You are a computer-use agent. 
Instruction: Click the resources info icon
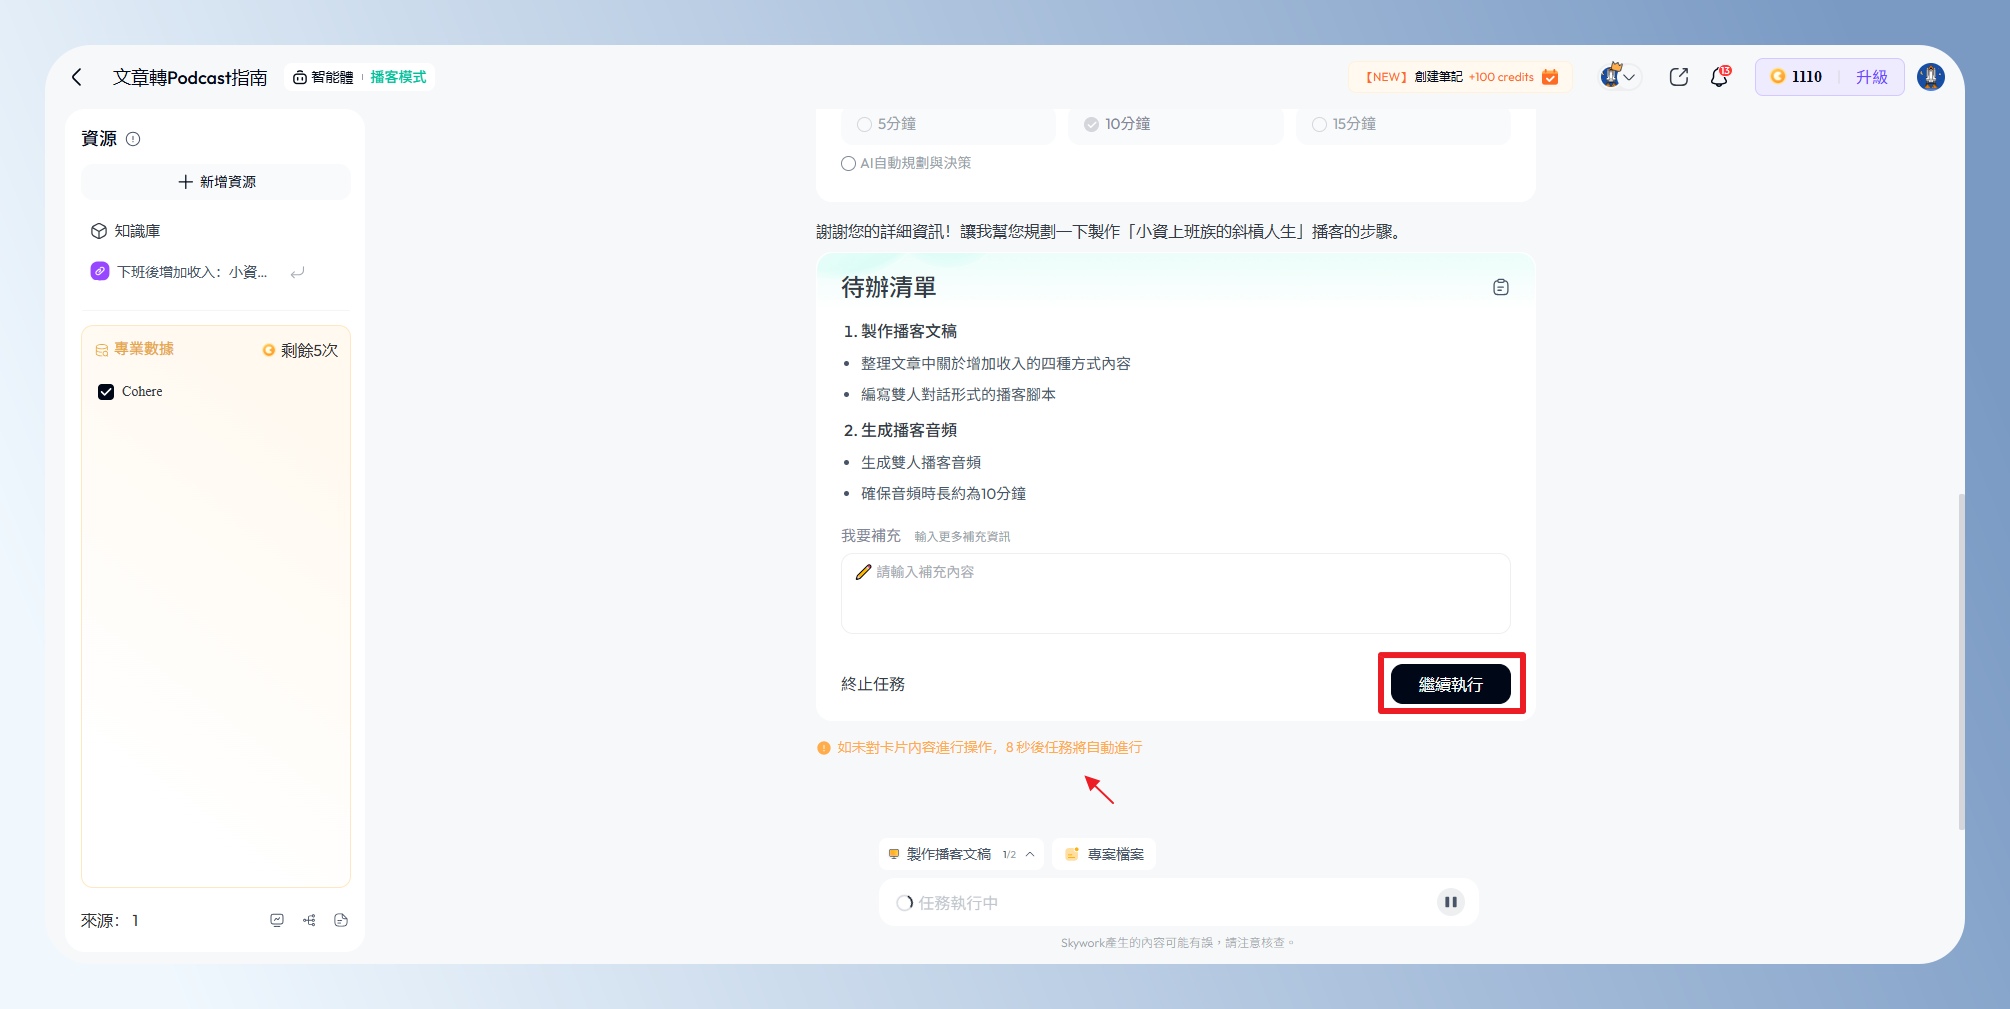133,139
